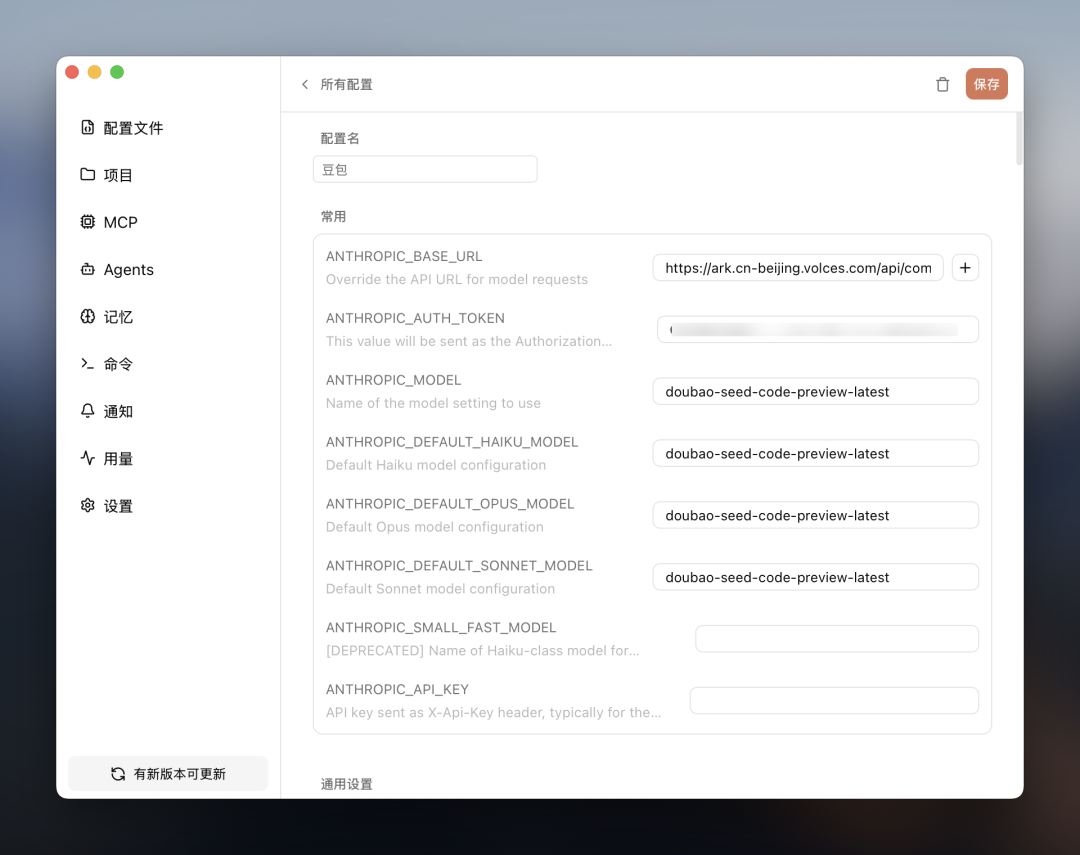
Task: Open the 命令 terminal prompt icon
Action: (x=88, y=364)
